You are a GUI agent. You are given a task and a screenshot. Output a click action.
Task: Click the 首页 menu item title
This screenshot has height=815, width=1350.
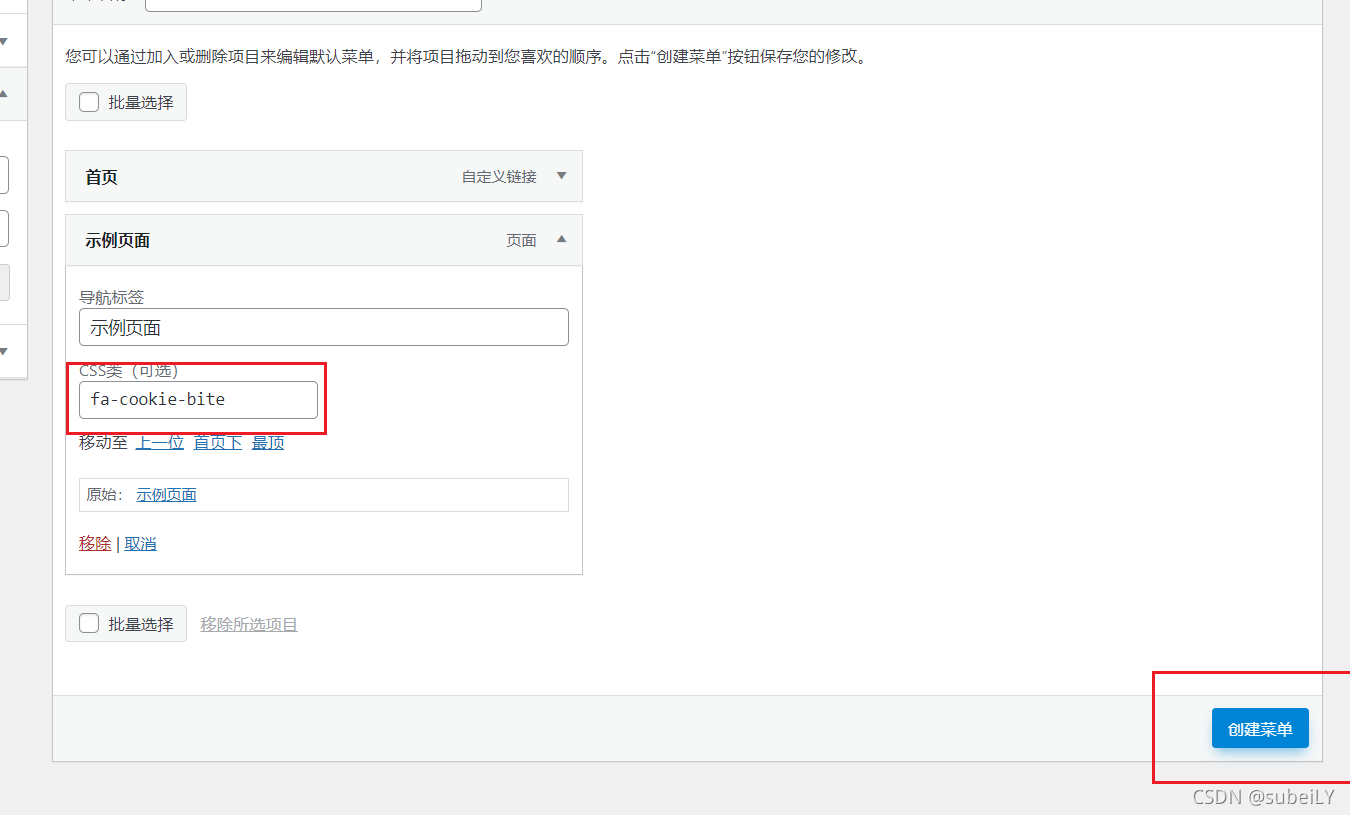tap(101, 177)
